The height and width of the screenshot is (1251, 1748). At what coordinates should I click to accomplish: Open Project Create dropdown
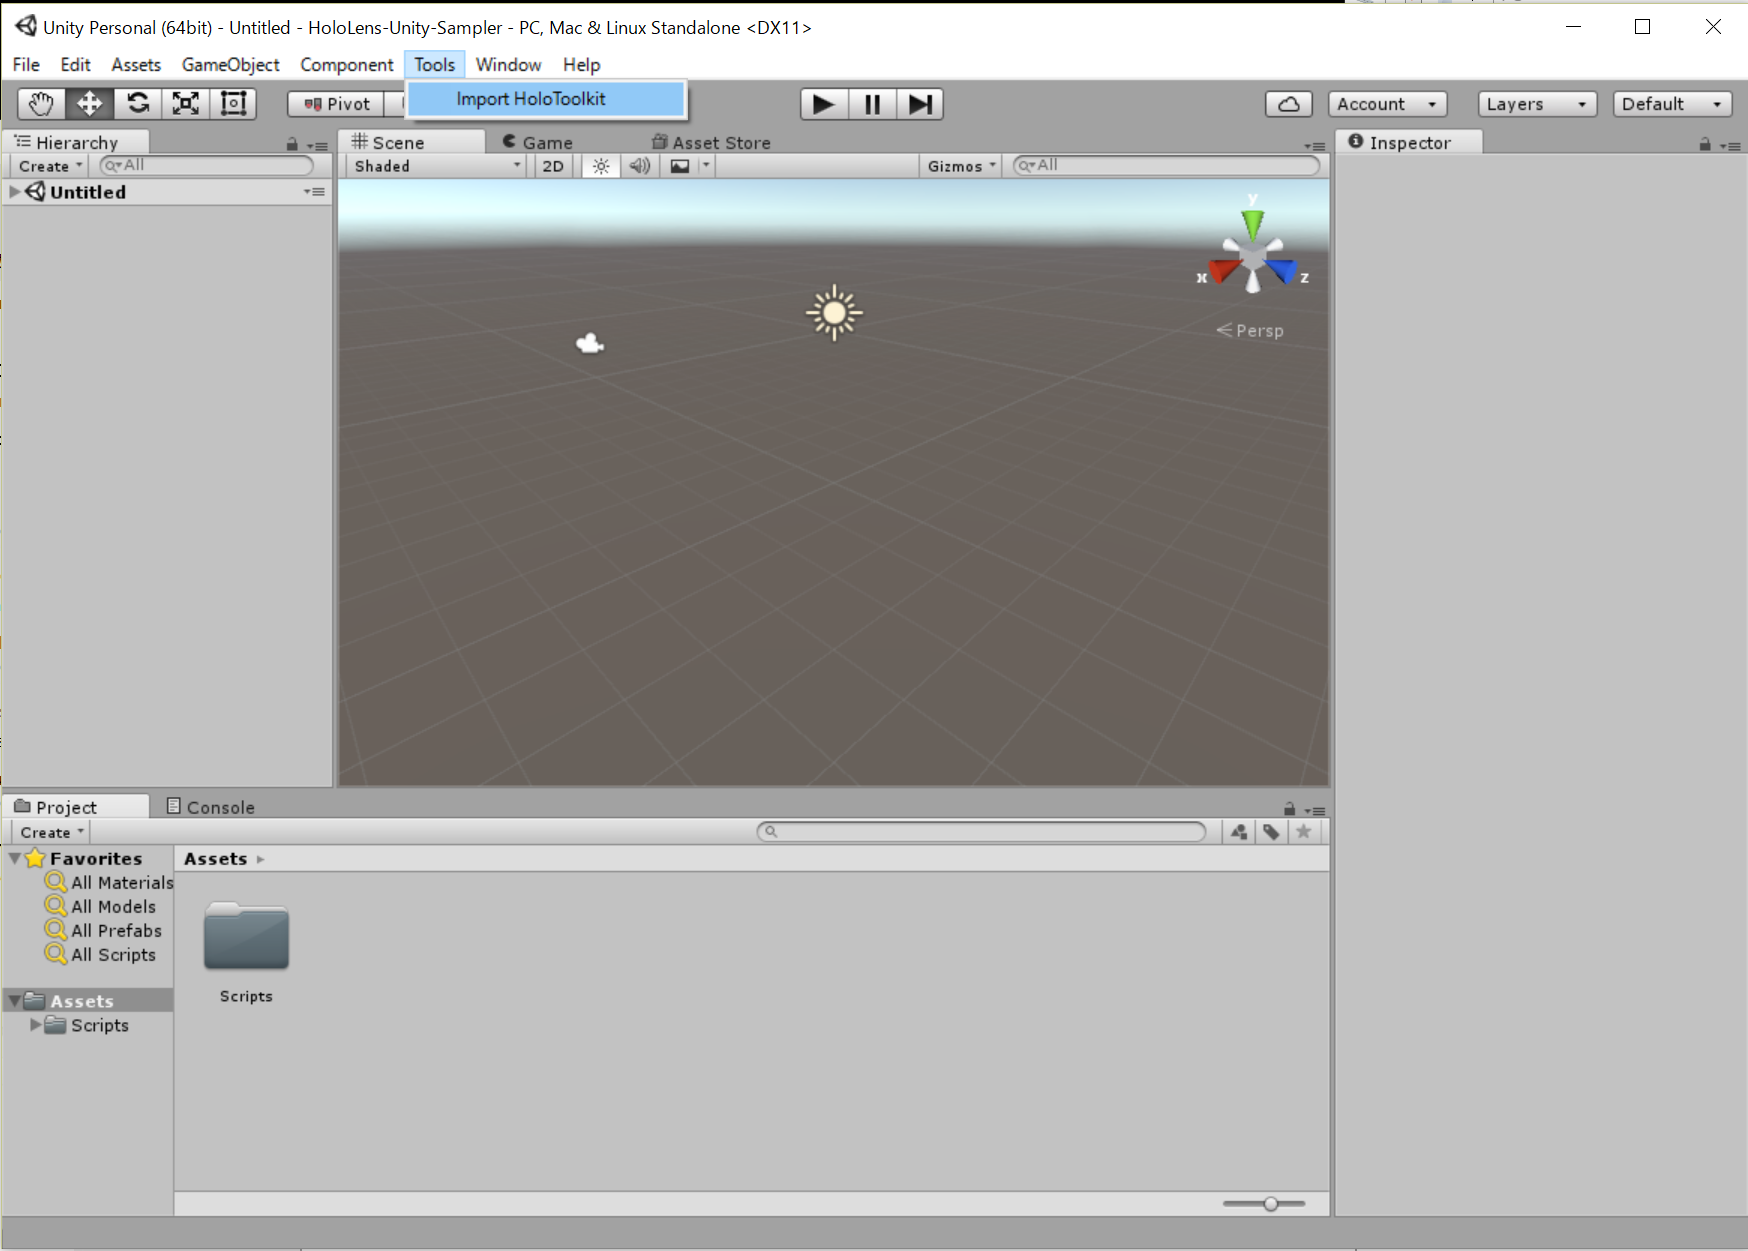51,832
